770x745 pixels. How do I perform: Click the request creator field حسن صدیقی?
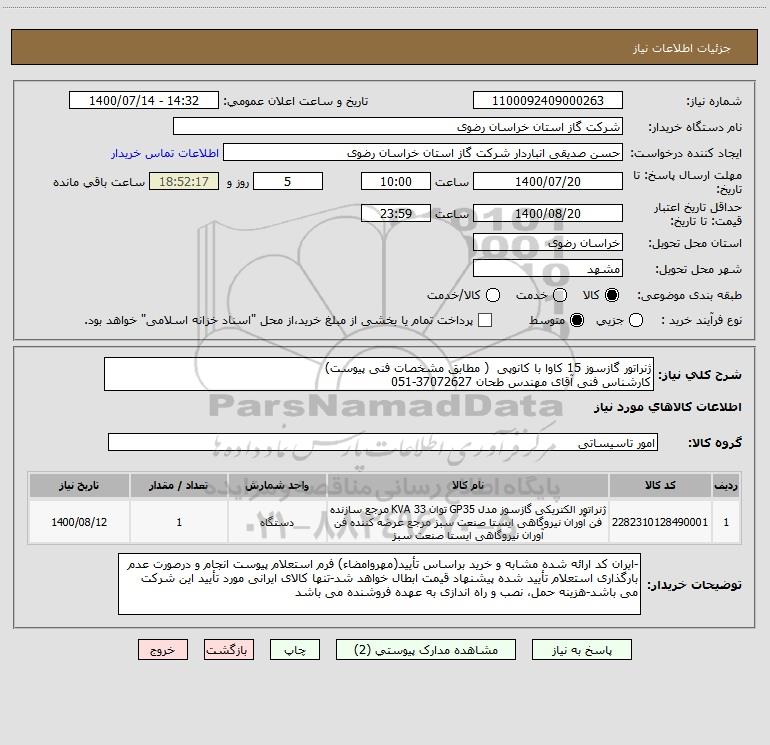pyautogui.click(x=423, y=152)
